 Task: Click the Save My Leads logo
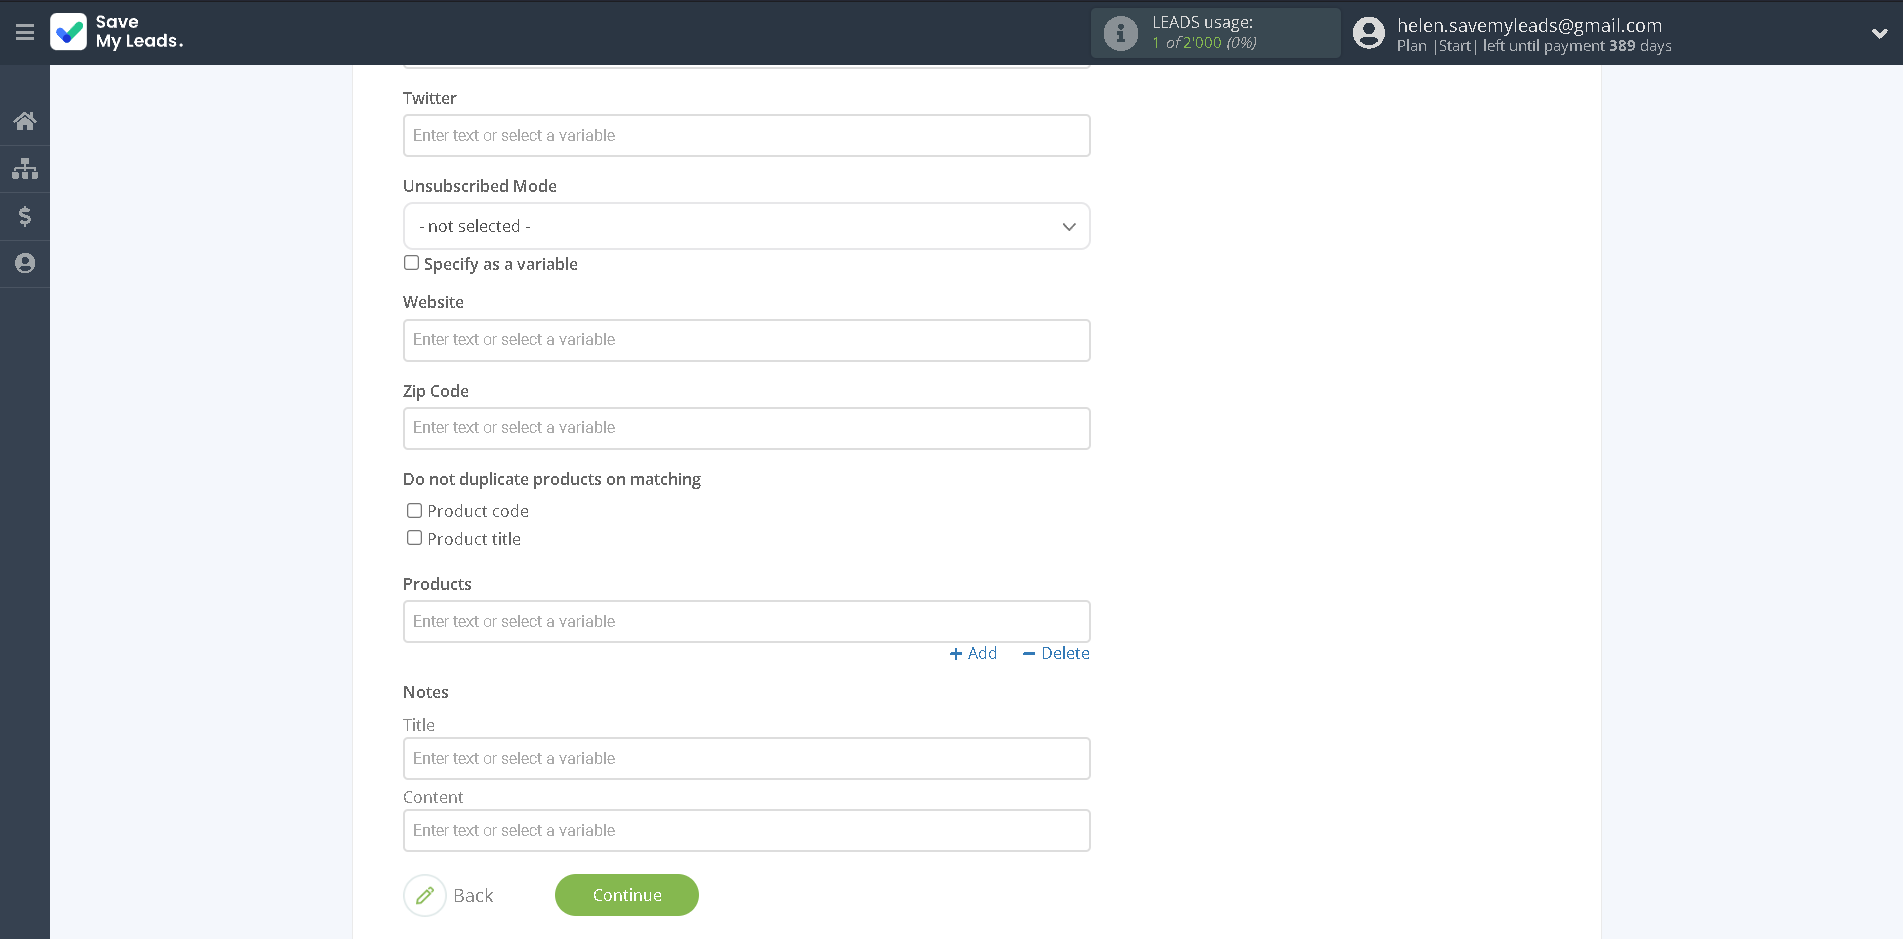[117, 32]
